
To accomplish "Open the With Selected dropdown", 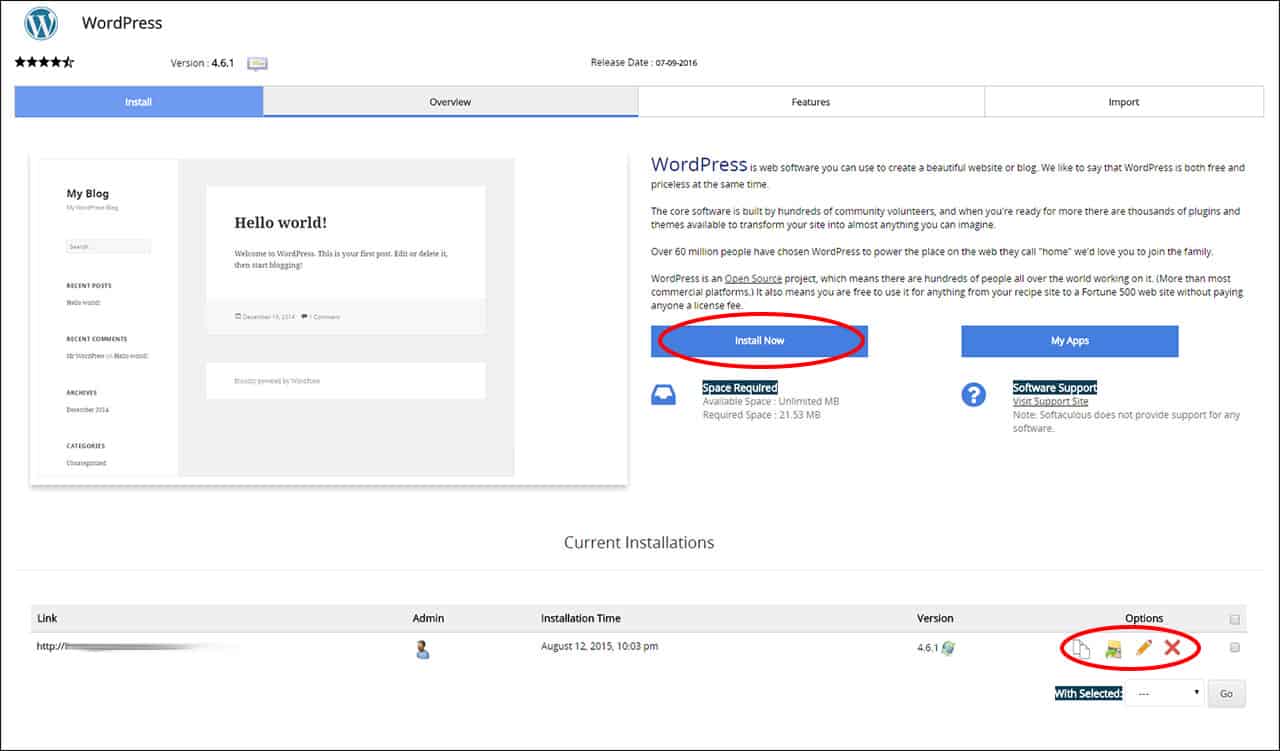I will tap(1164, 693).
